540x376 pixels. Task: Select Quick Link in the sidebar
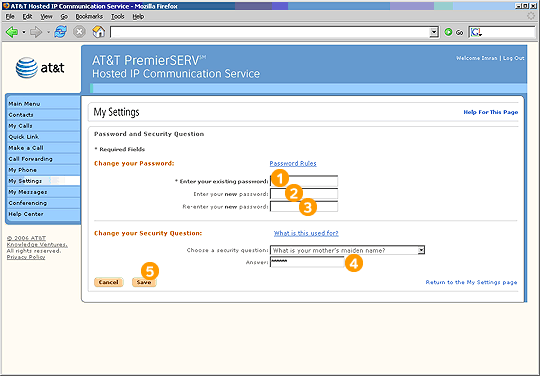click(44, 137)
